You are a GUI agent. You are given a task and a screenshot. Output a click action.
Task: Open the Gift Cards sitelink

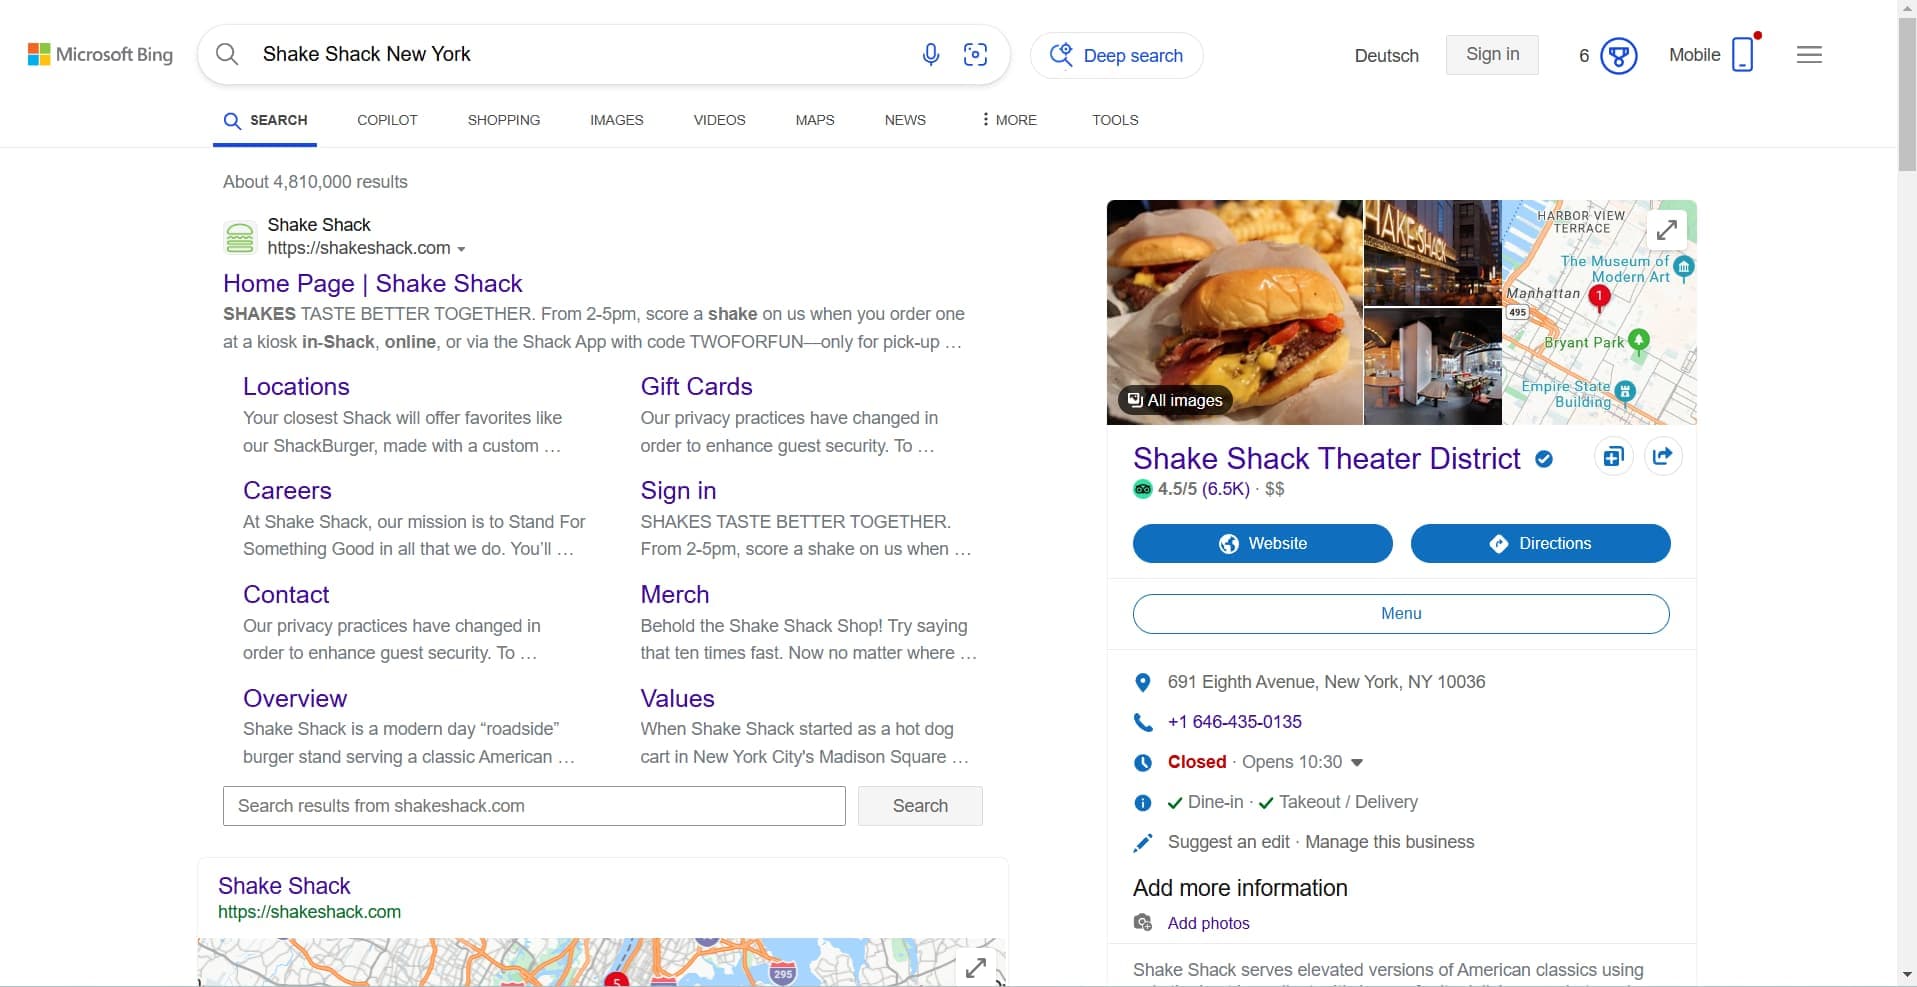(696, 387)
